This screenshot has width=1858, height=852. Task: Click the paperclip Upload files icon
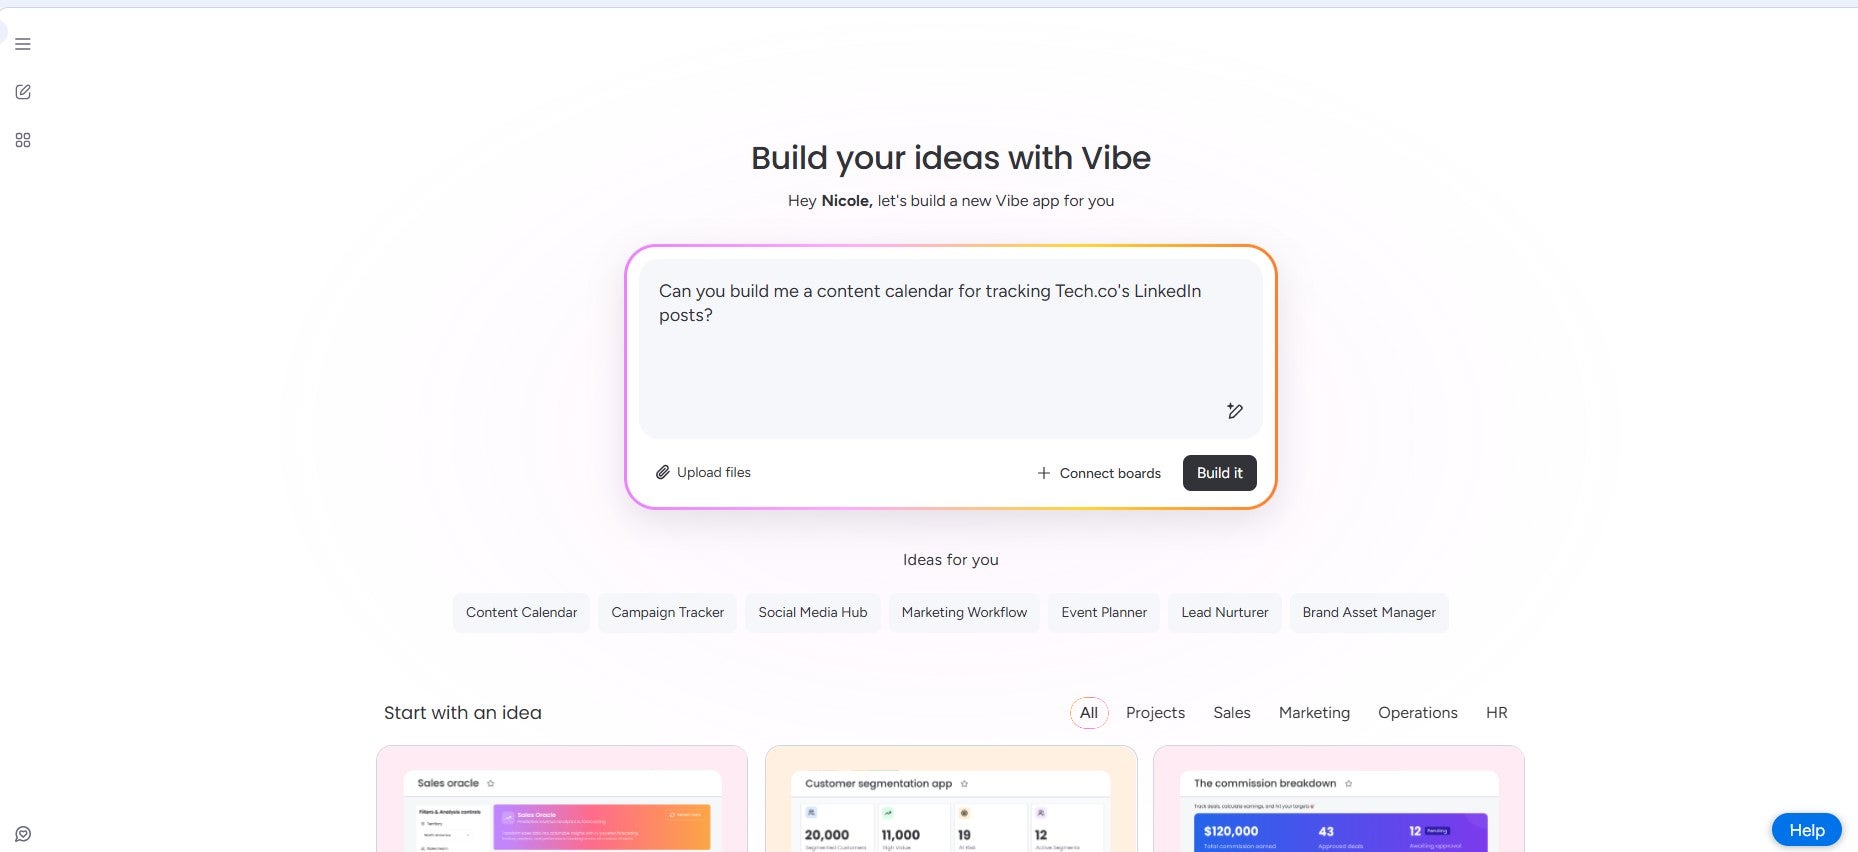pos(662,472)
